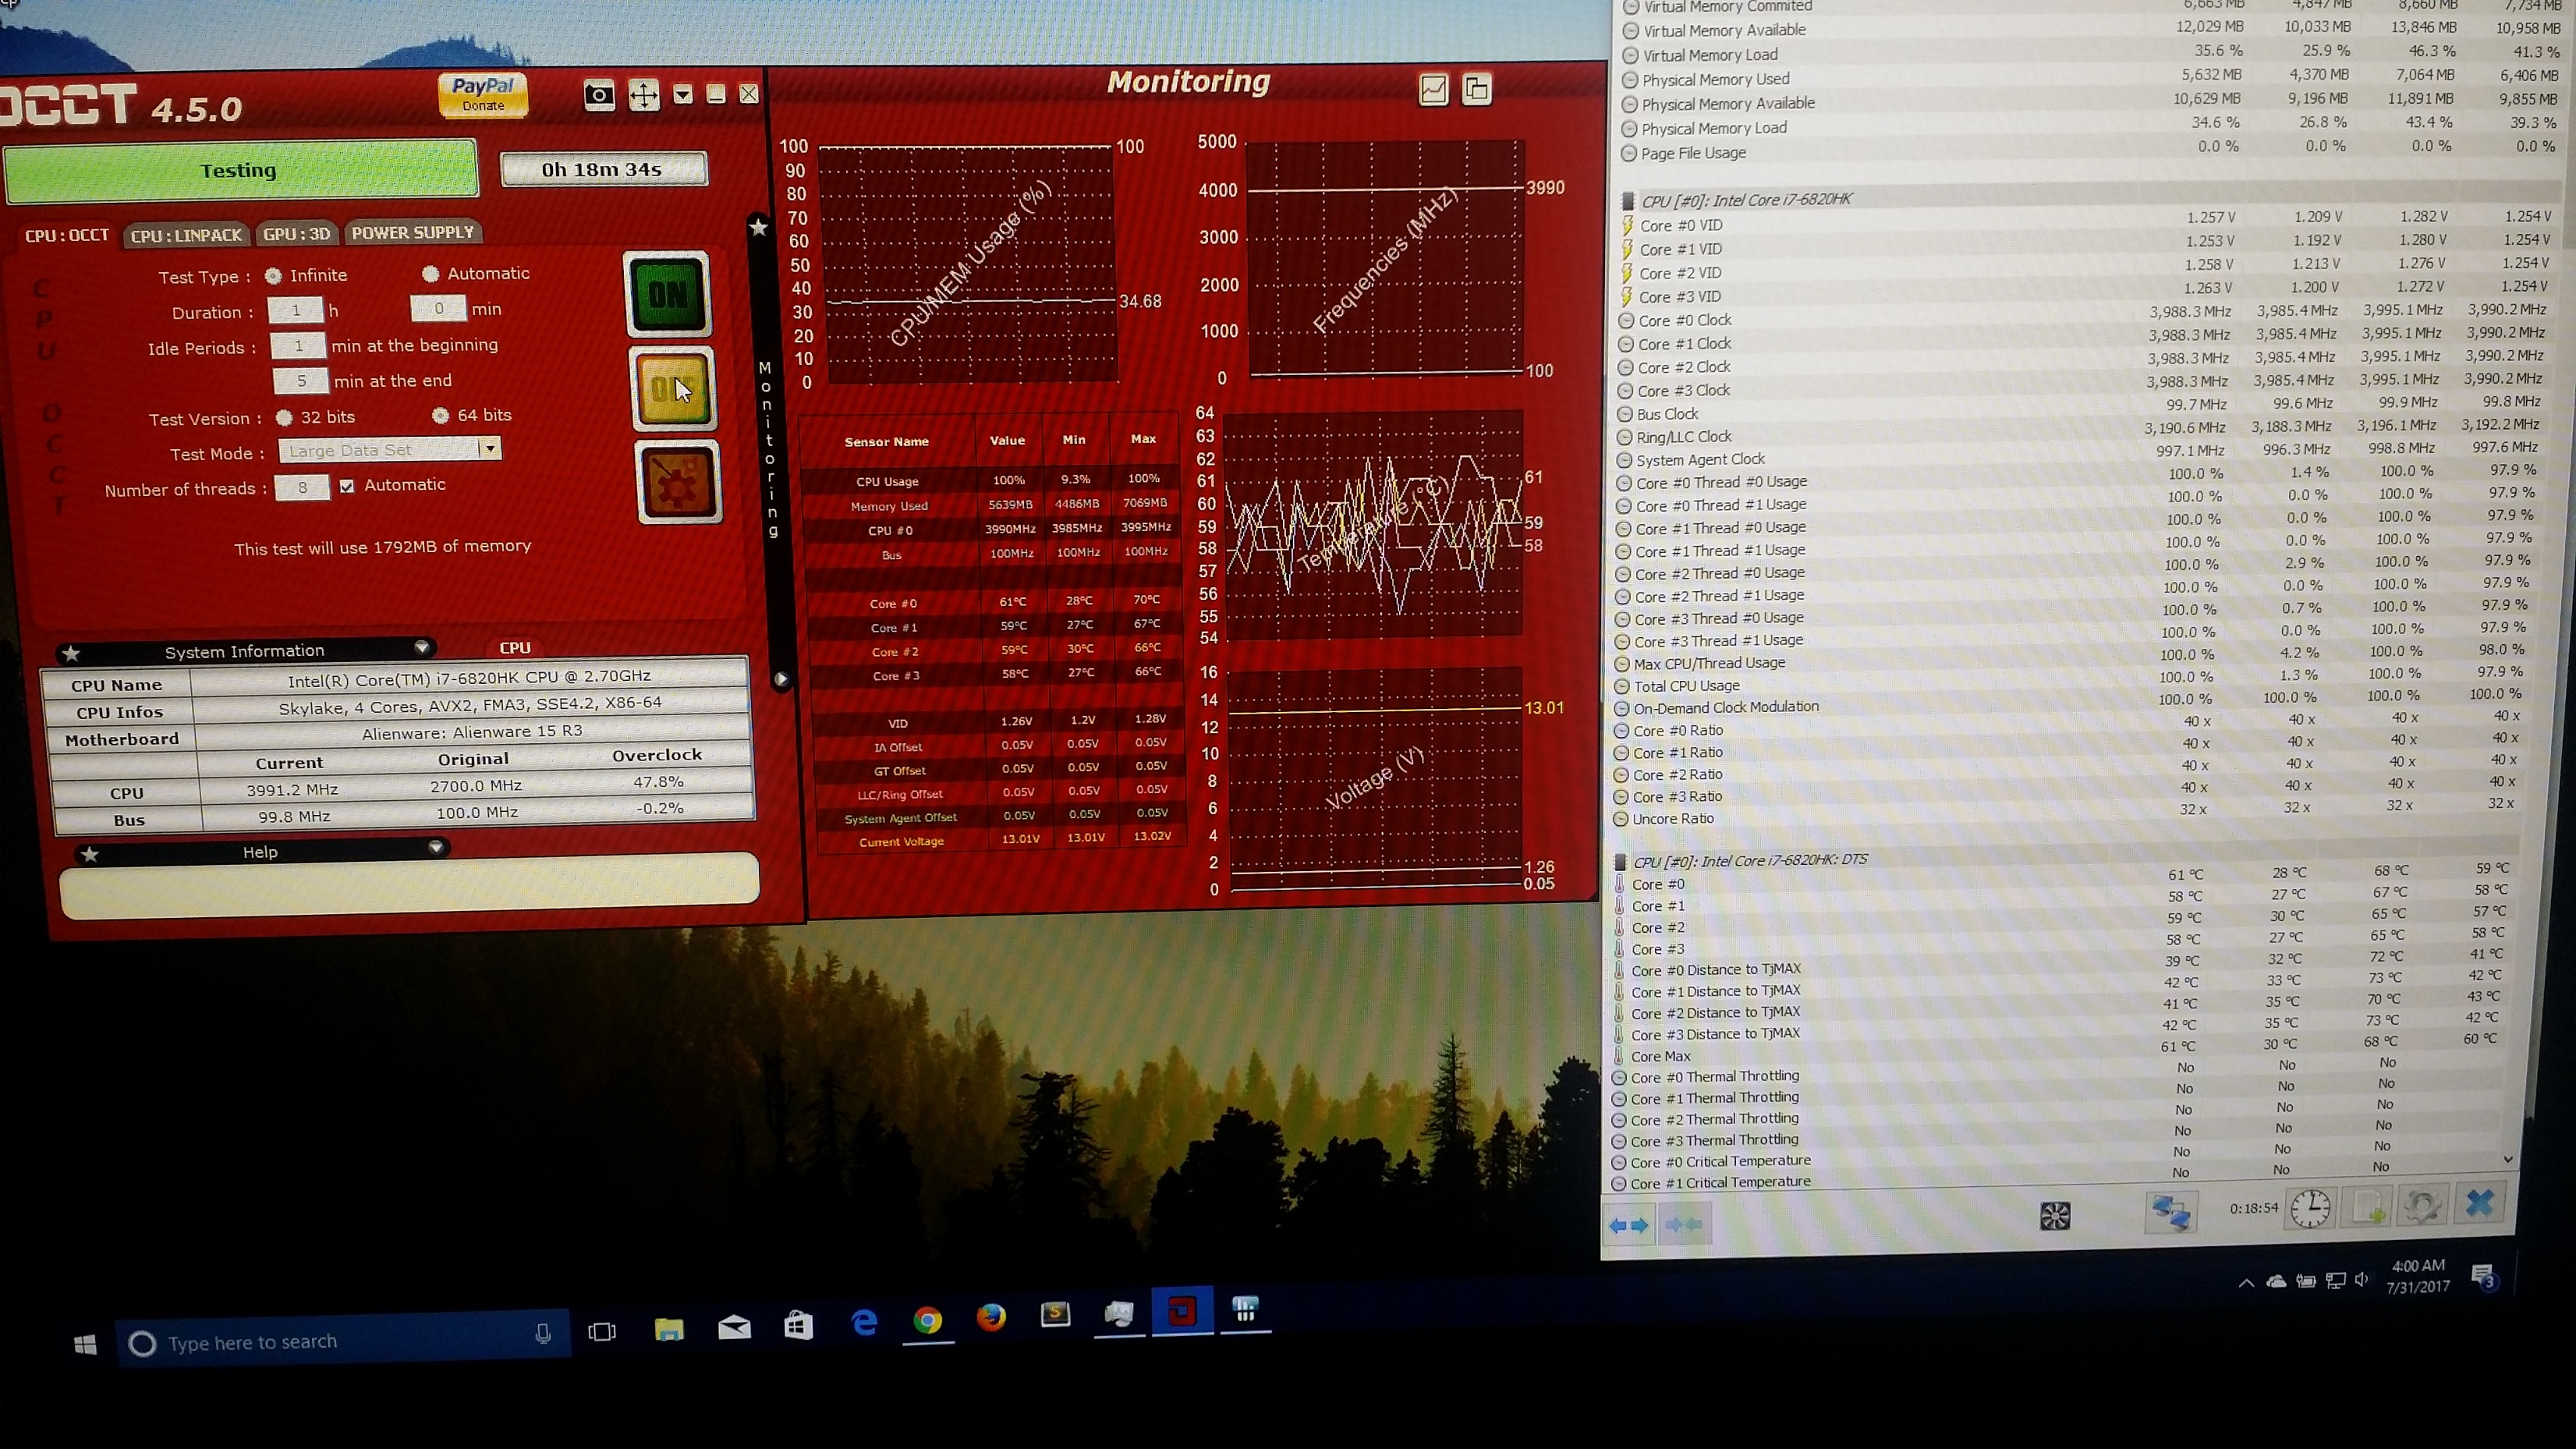Viewport: 2576px width, 1449px height.
Task: Select the 32 bits test version
Action: point(284,418)
